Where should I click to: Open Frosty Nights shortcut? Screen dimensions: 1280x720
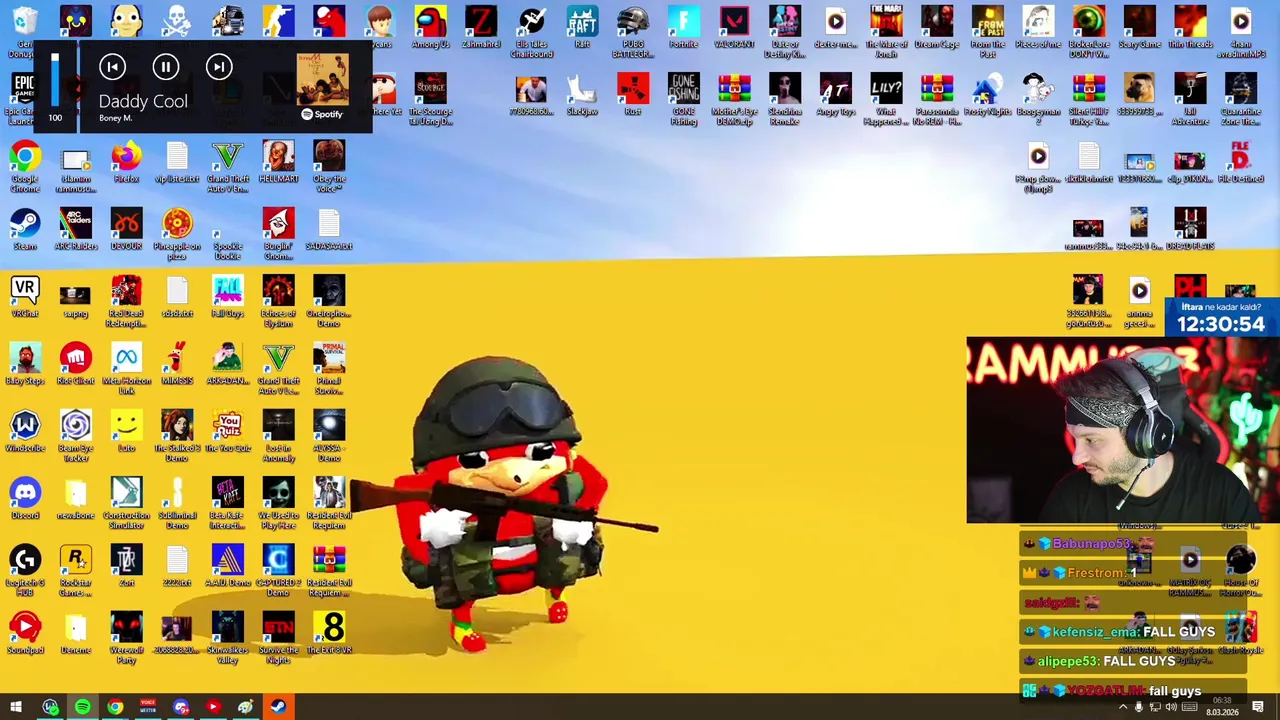point(987,95)
